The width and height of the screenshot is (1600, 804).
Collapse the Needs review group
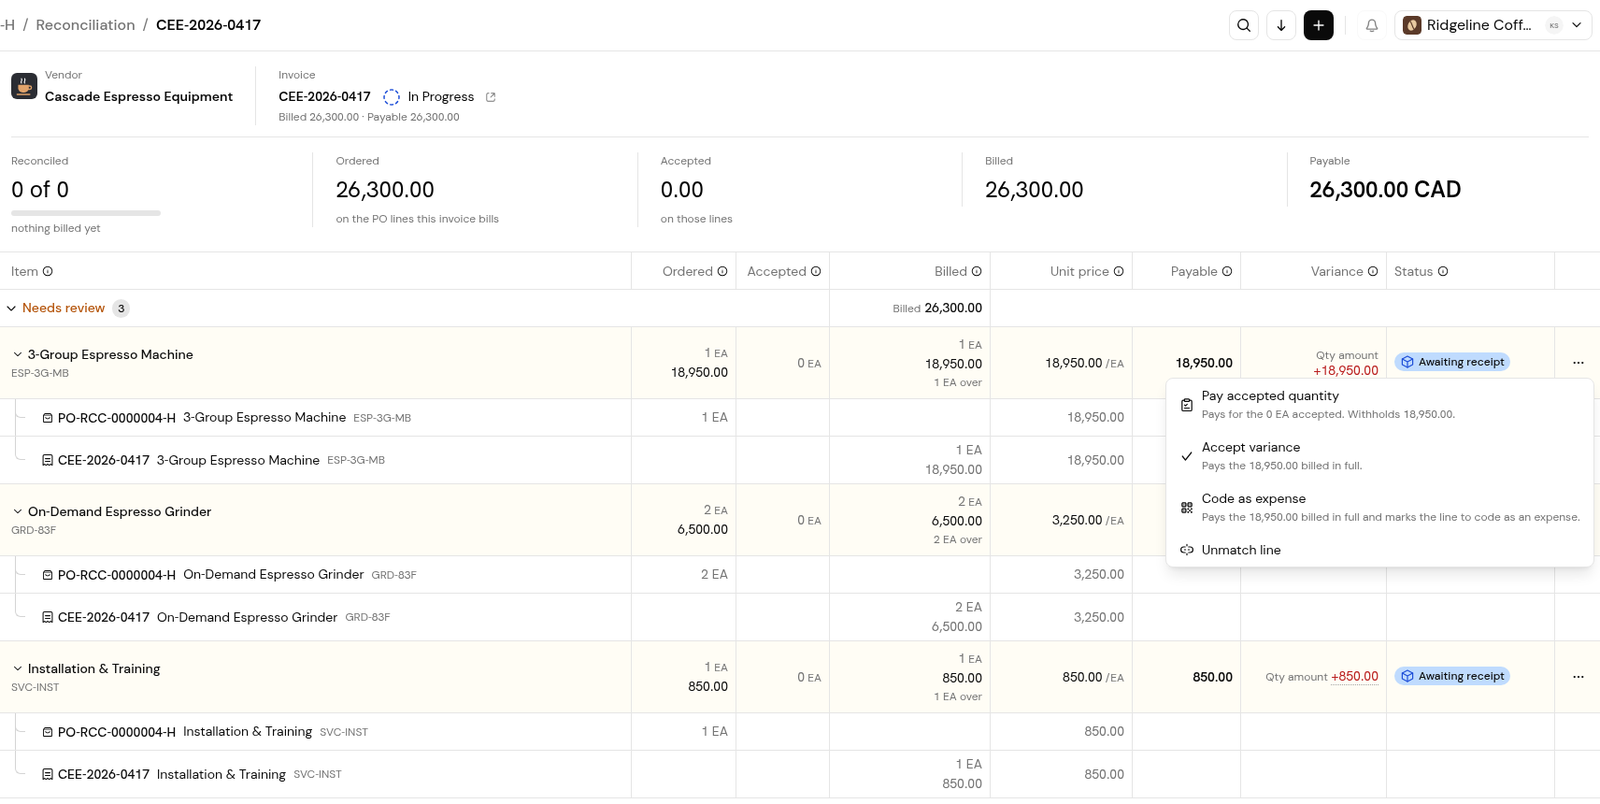[12, 308]
